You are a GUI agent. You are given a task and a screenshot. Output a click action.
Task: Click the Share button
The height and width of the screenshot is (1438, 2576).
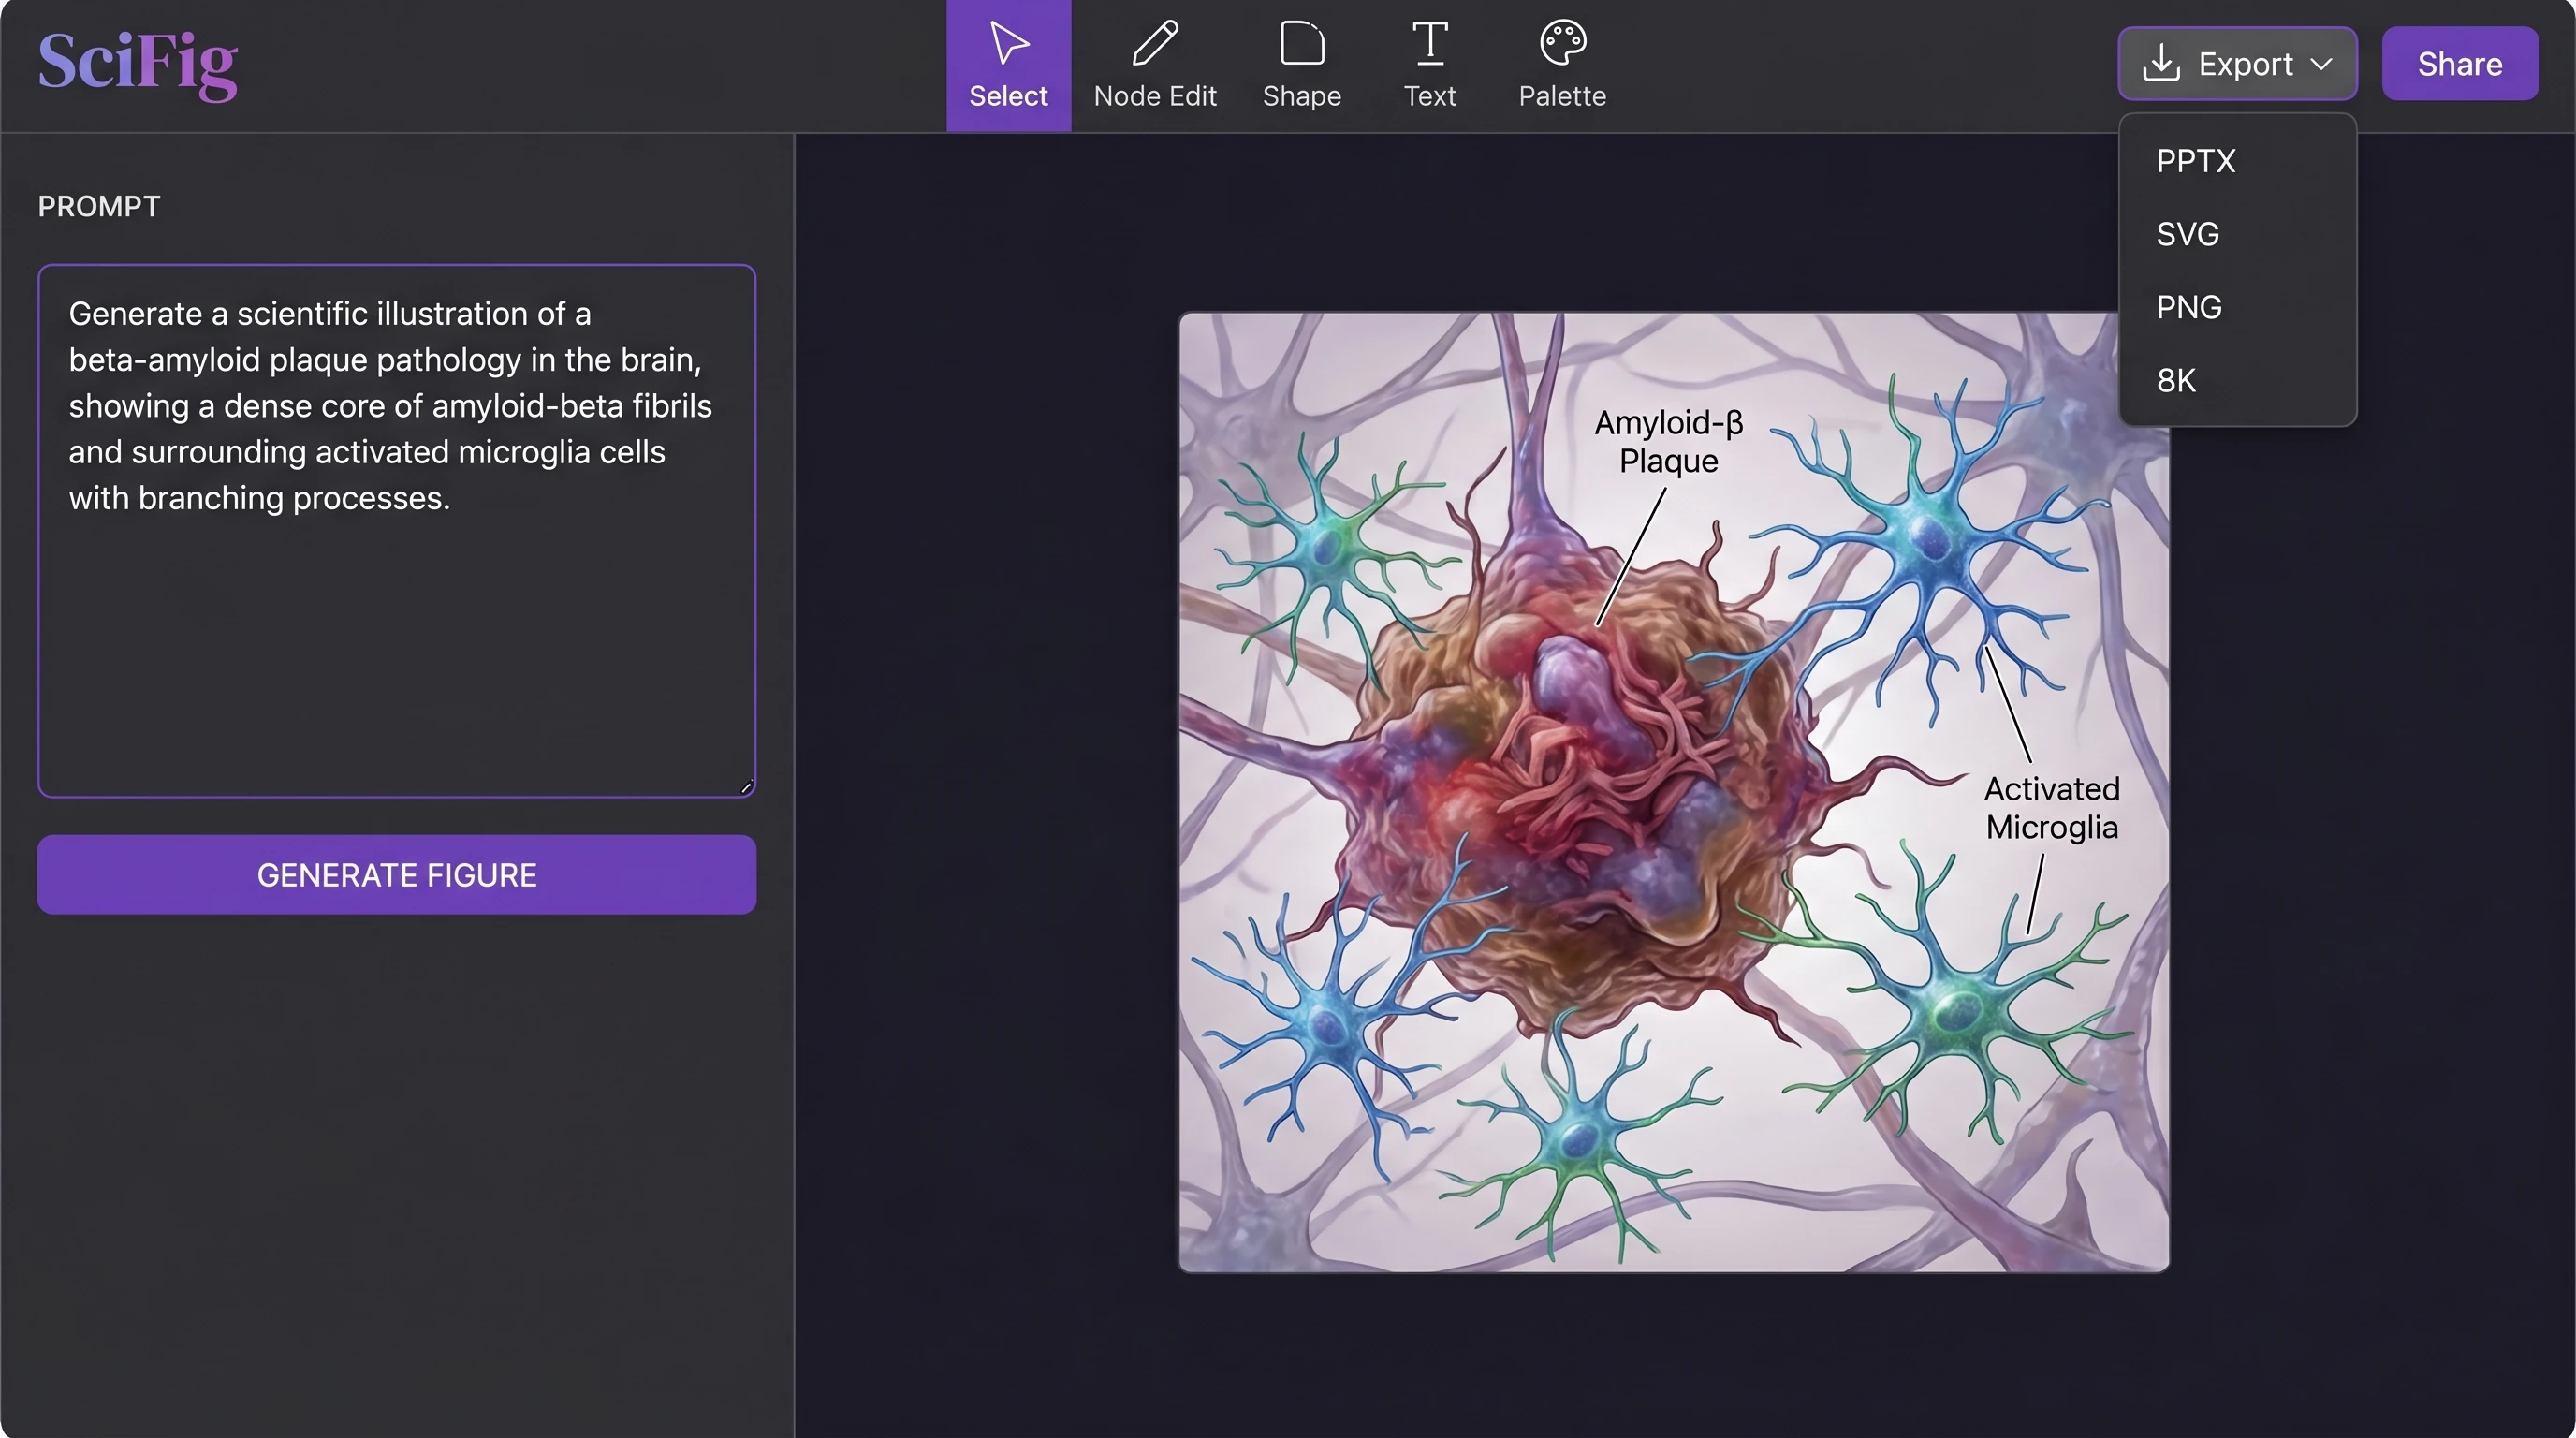[2460, 64]
